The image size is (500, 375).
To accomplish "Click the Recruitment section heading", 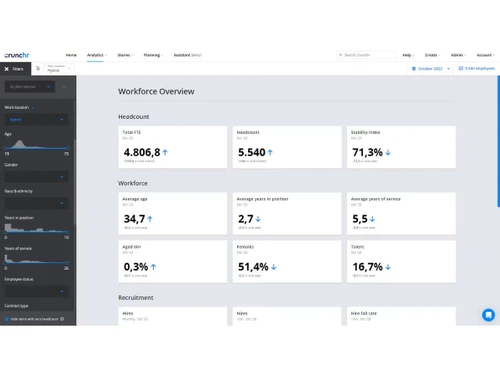I will [x=136, y=298].
